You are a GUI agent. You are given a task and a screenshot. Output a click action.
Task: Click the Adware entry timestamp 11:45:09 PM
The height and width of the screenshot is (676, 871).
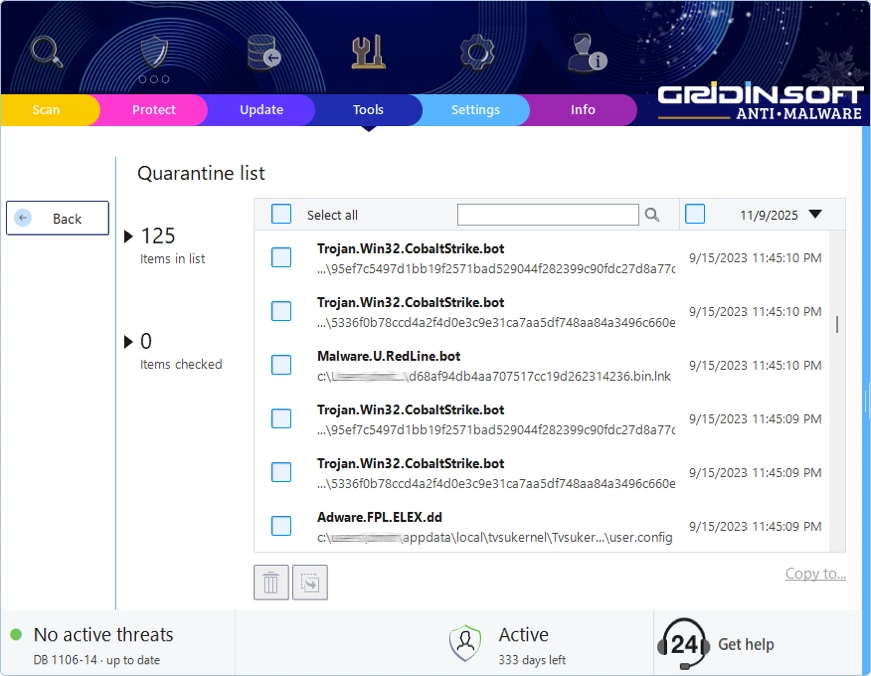[x=755, y=527]
